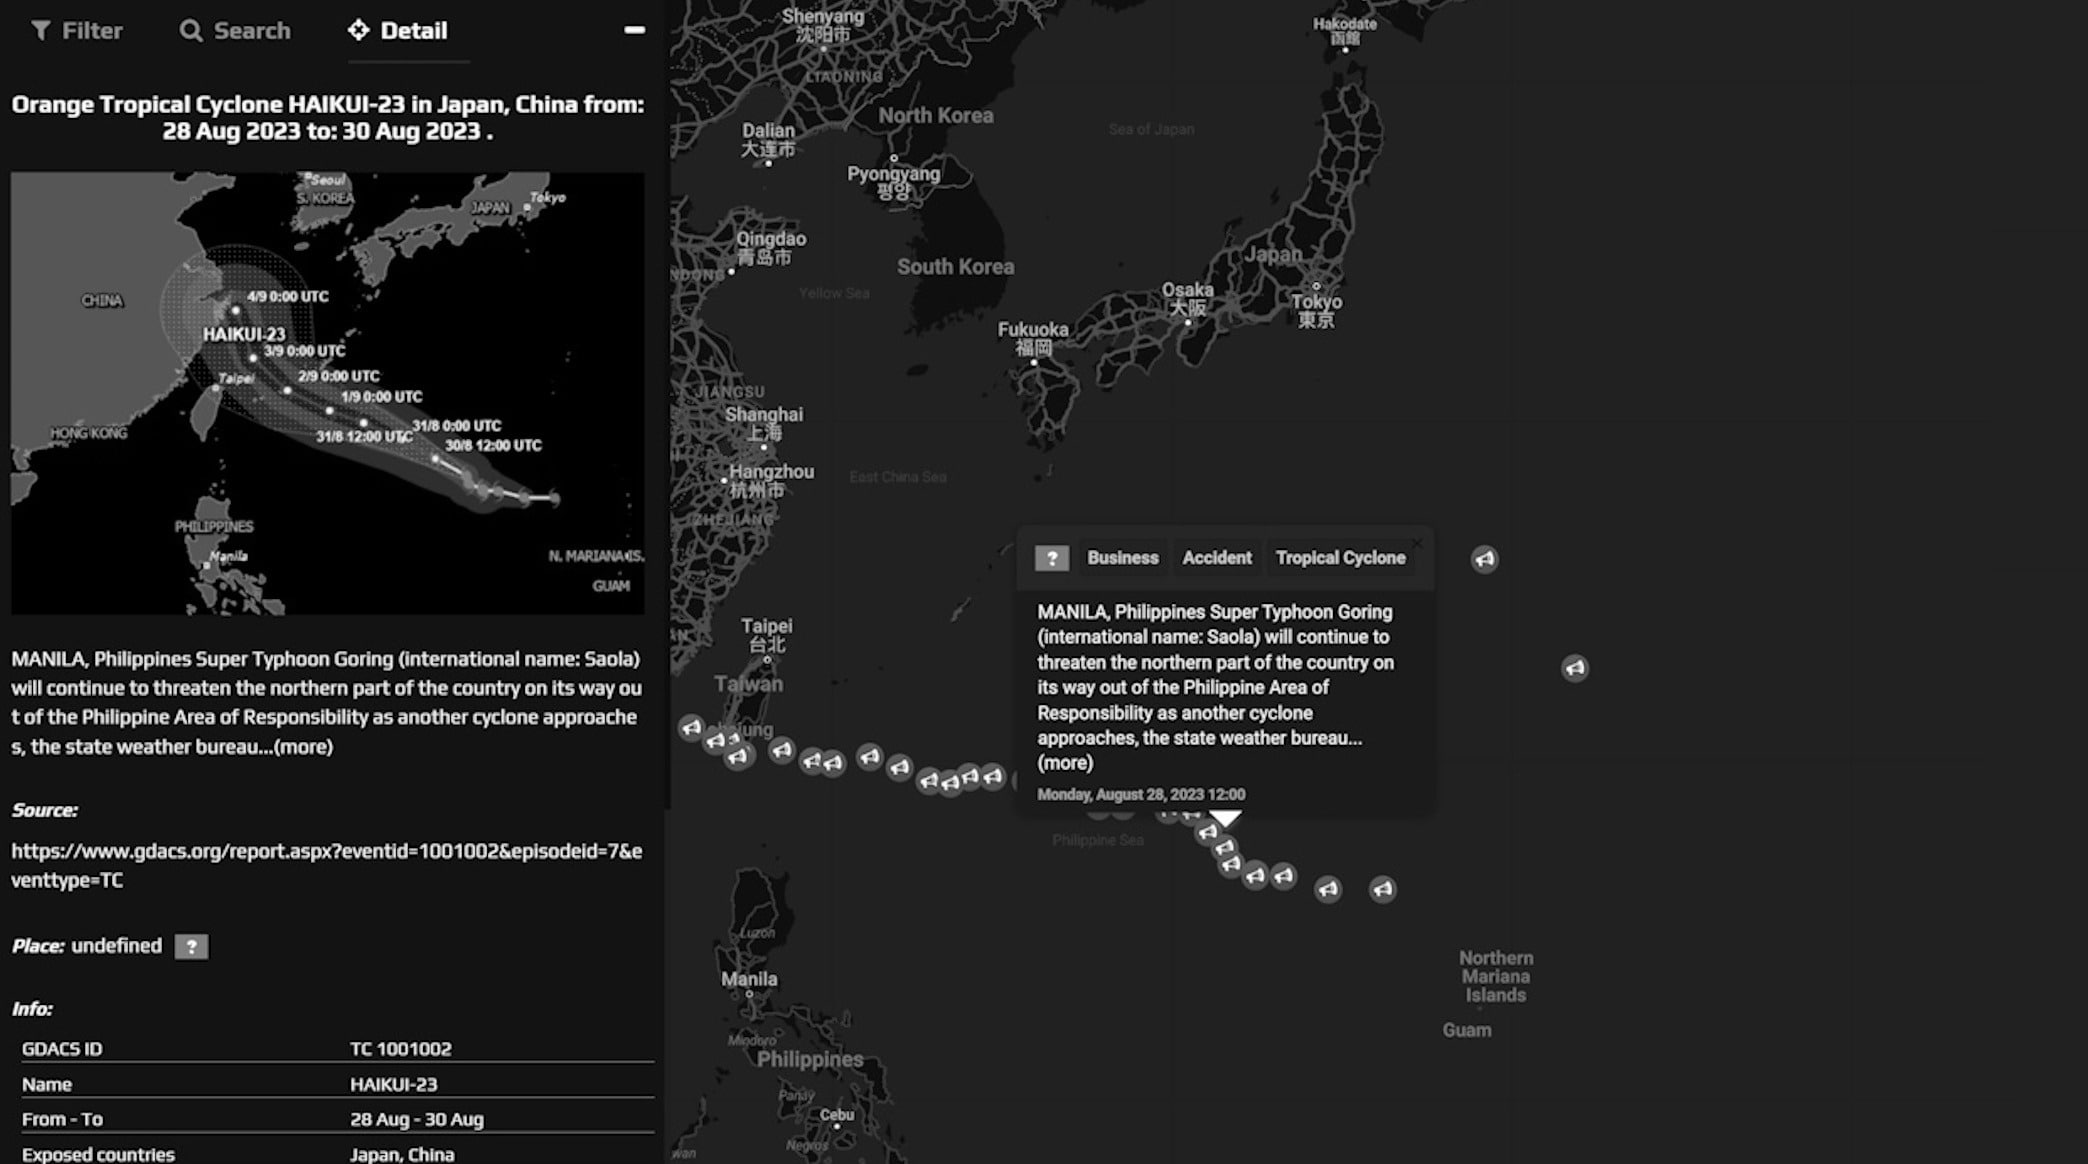This screenshot has height=1164, width=2088.
Task: Click lowest rightmost megaphone marker on track
Action: click(x=1382, y=889)
